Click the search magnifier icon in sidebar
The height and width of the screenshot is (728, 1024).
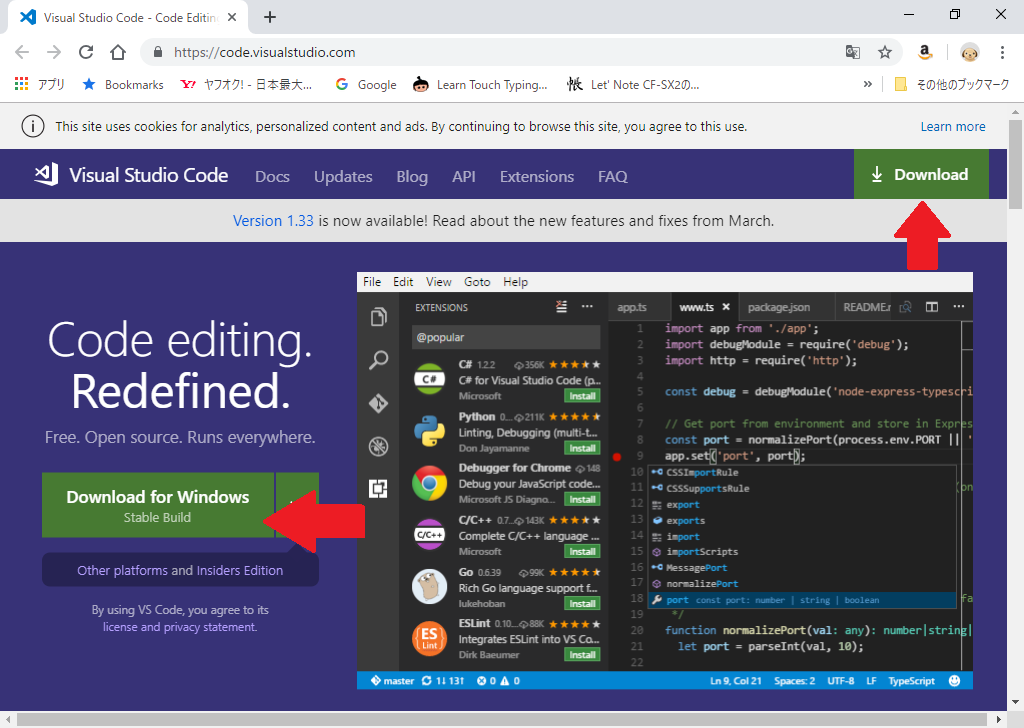click(x=379, y=360)
